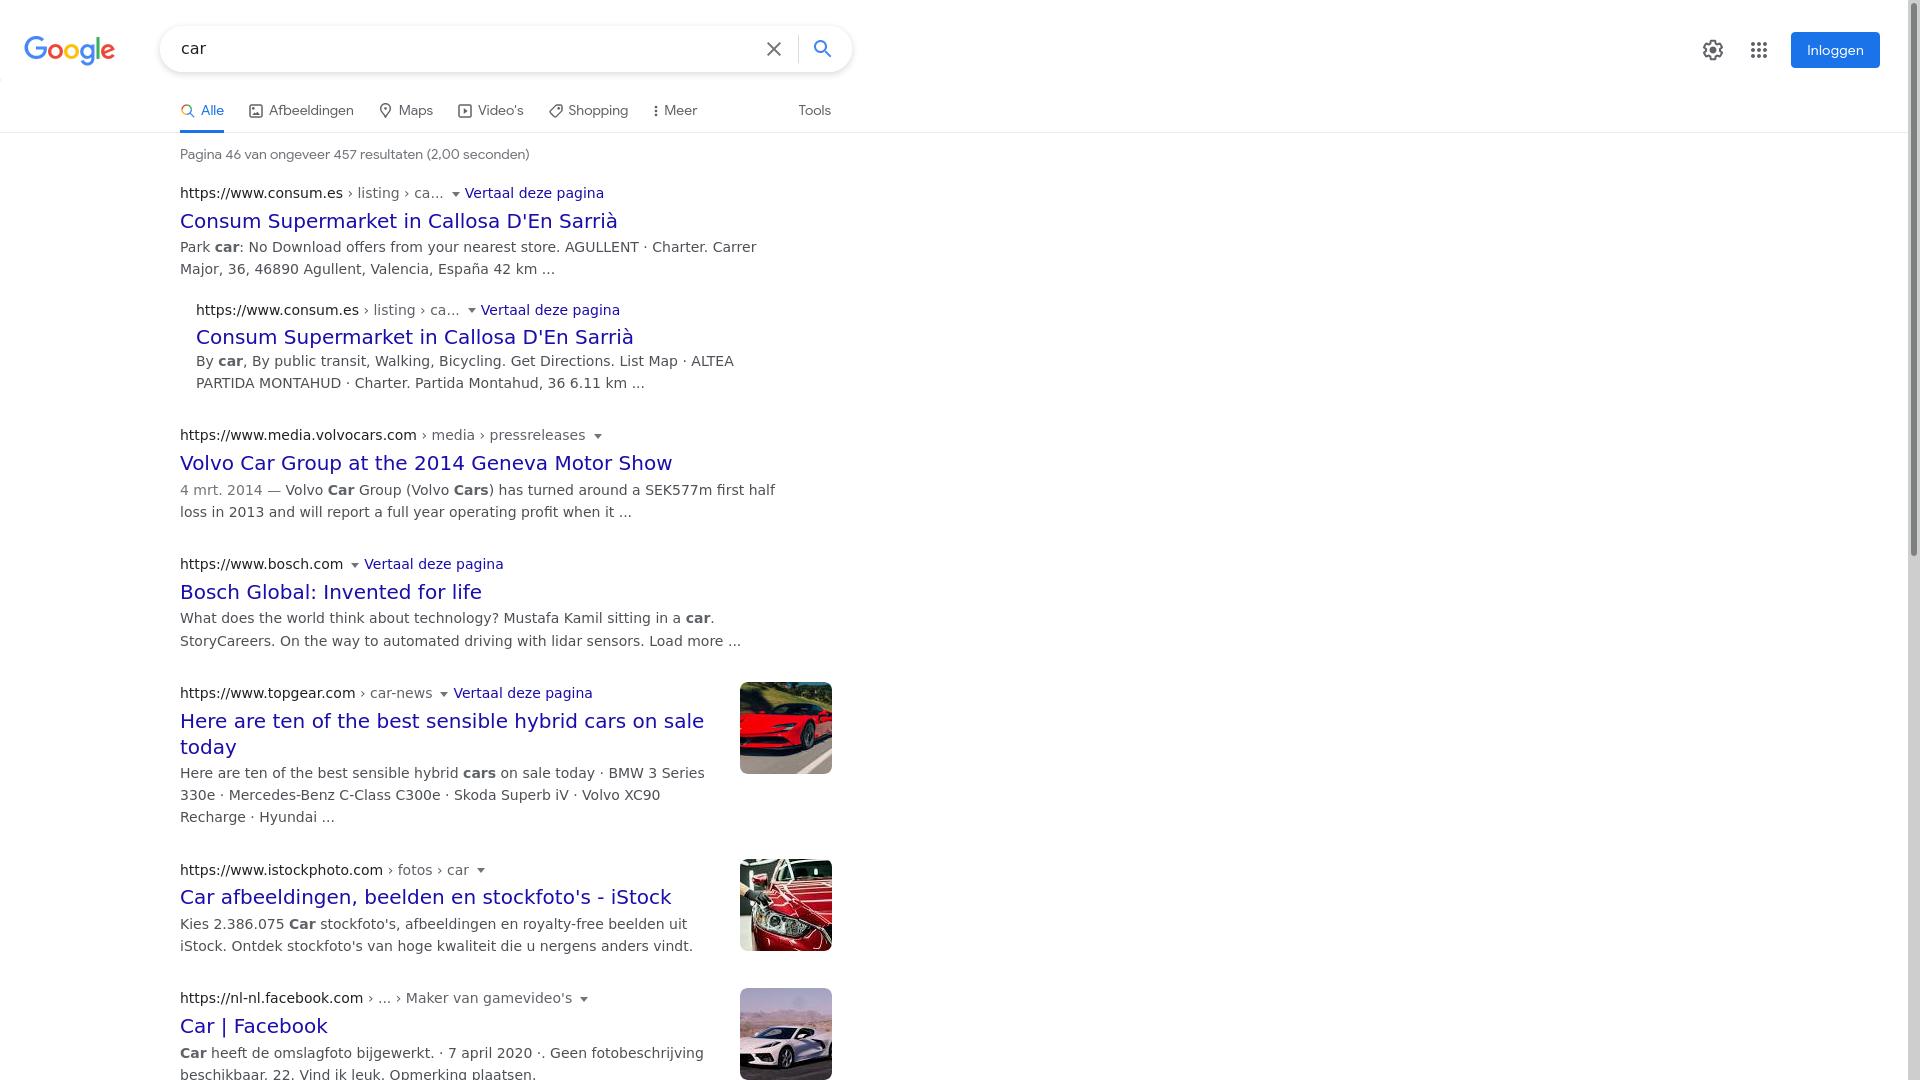Open the Tools options
The image size is (1920, 1080).
(814, 111)
